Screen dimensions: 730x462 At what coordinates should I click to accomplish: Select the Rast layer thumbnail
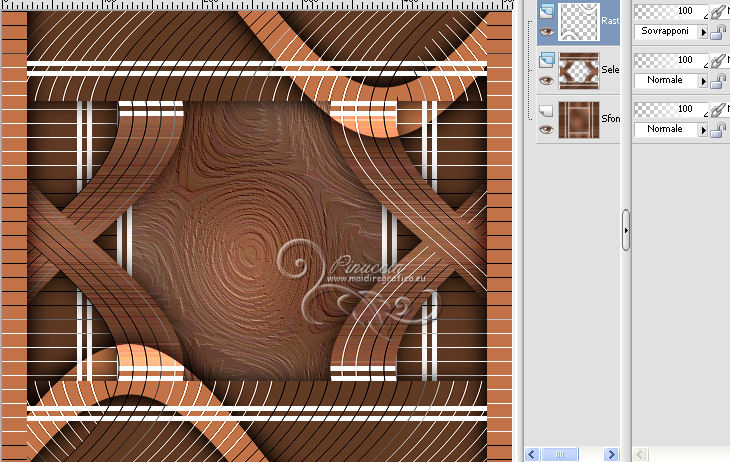click(x=579, y=21)
